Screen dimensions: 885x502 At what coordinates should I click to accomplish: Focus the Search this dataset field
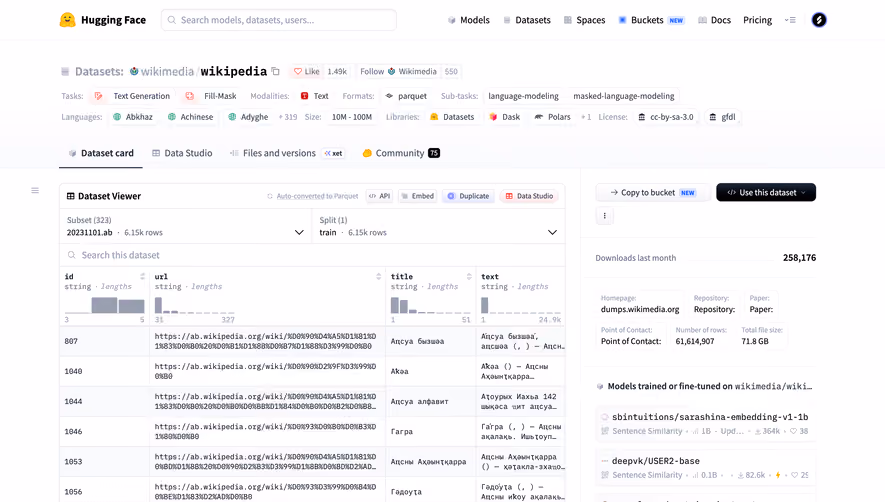pyautogui.click(x=312, y=255)
